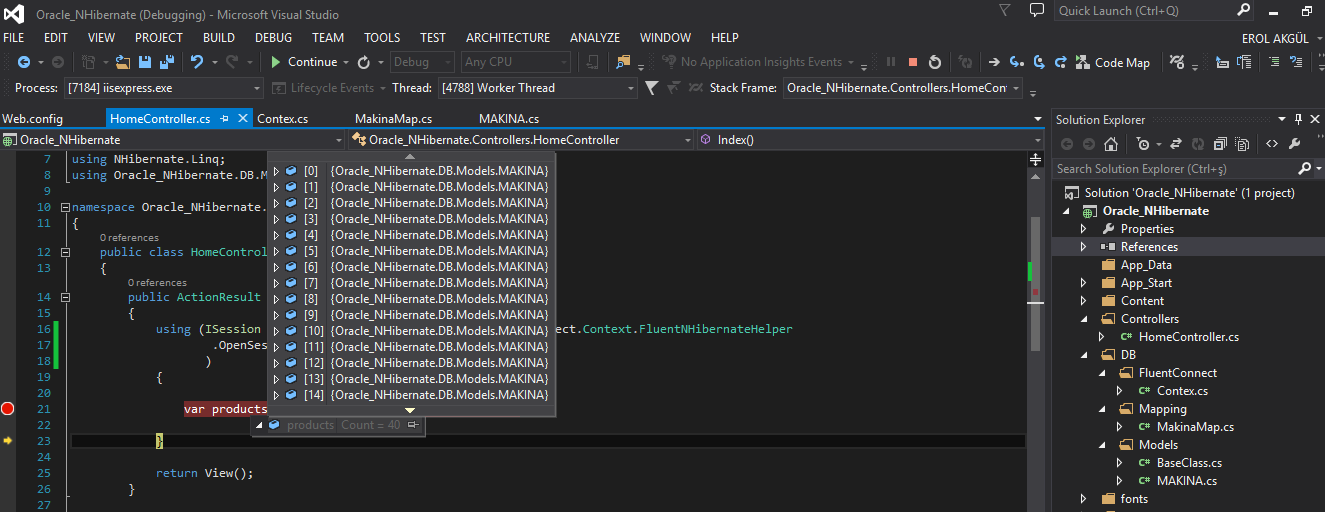Toggle the breakpoint on line 21
The height and width of the screenshot is (512, 1325).
coord(8,409)
